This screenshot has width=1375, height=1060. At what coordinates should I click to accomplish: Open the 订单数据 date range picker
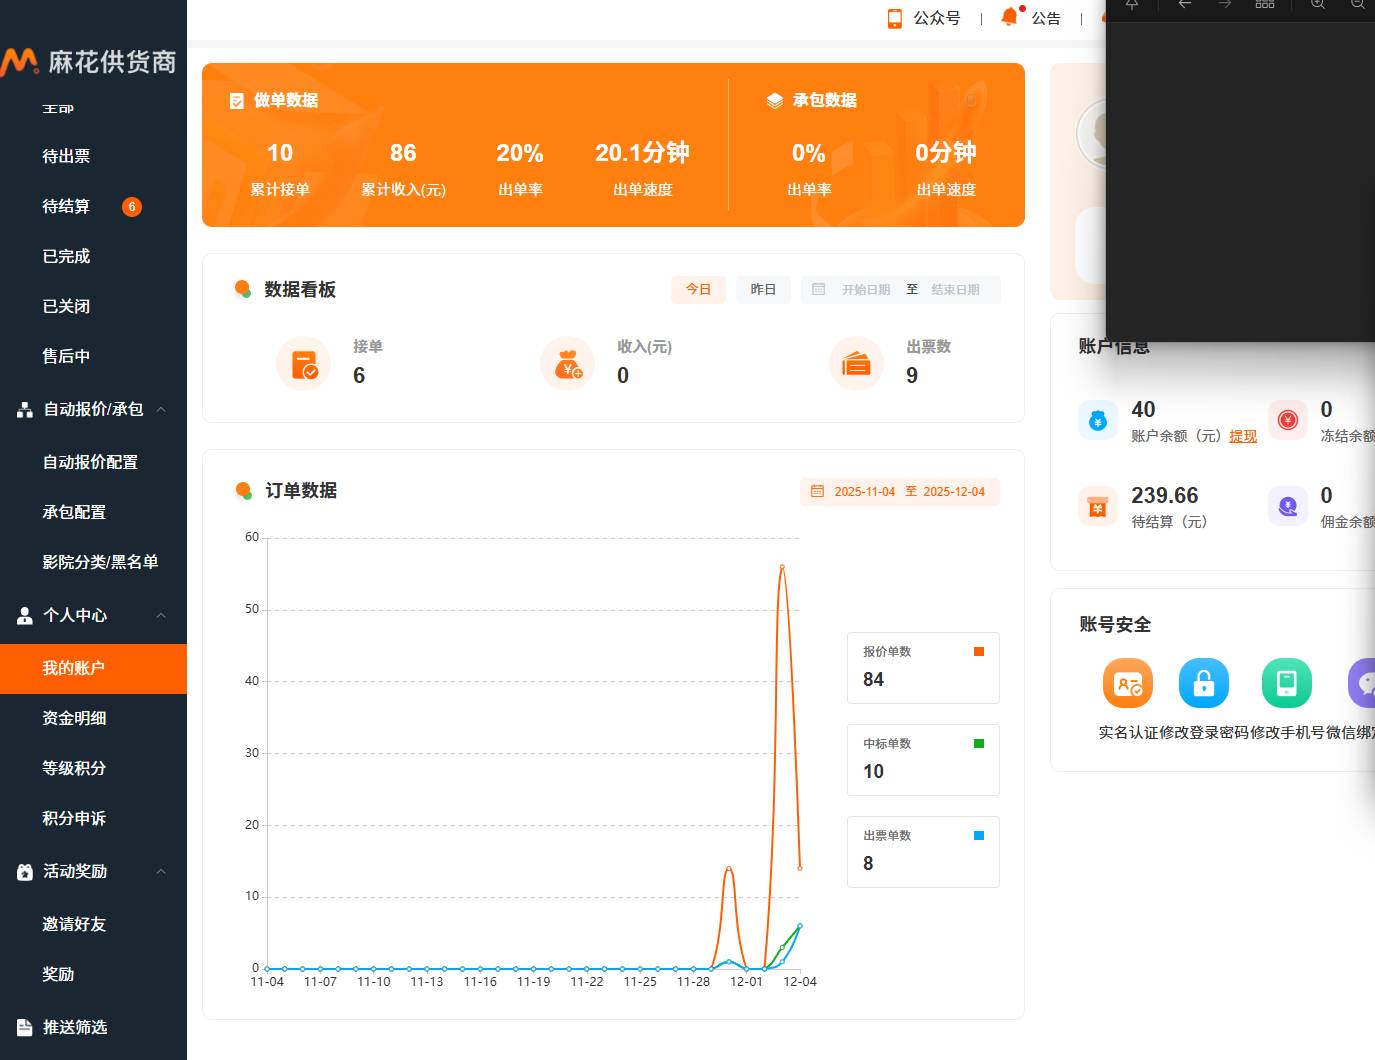pos(899,492)
